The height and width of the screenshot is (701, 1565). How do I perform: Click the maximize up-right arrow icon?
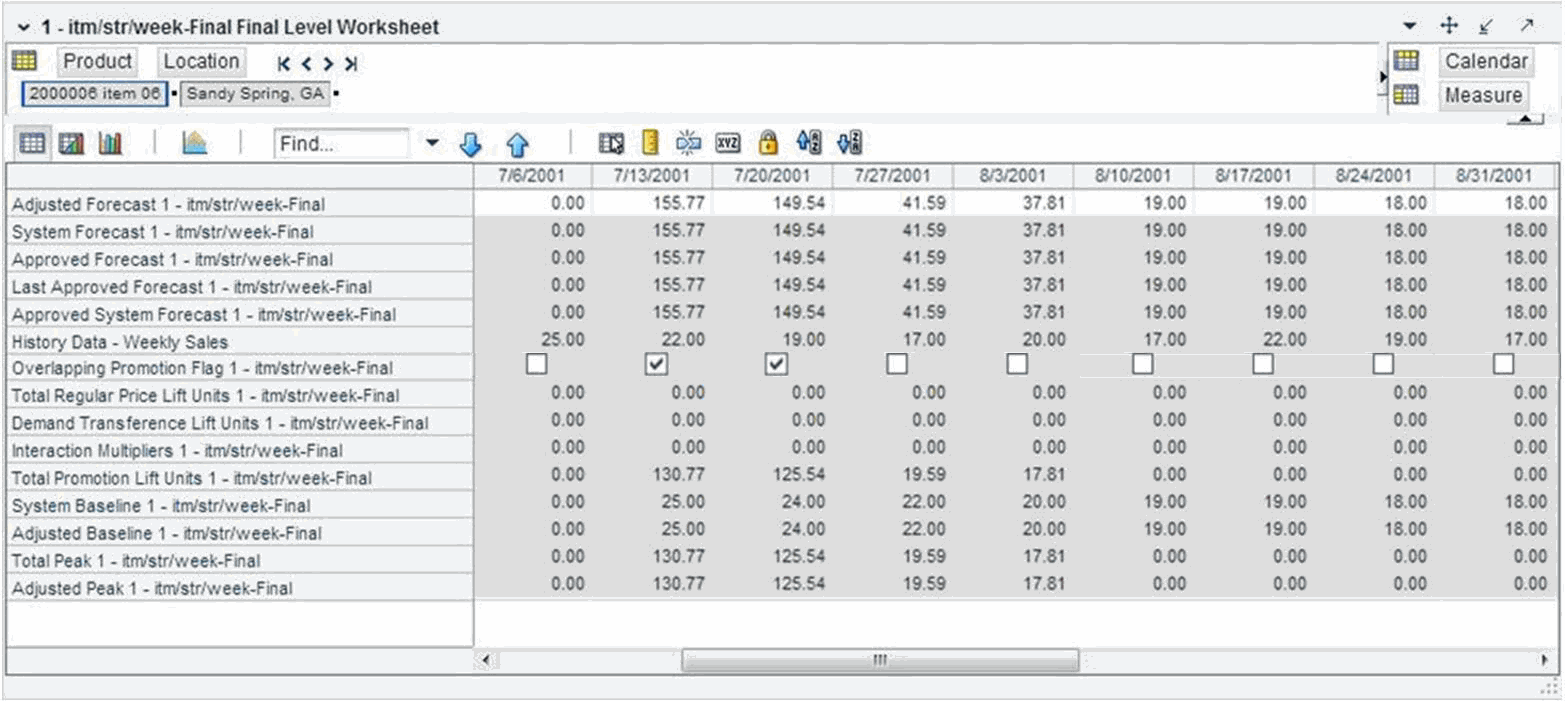point(1527,26)
